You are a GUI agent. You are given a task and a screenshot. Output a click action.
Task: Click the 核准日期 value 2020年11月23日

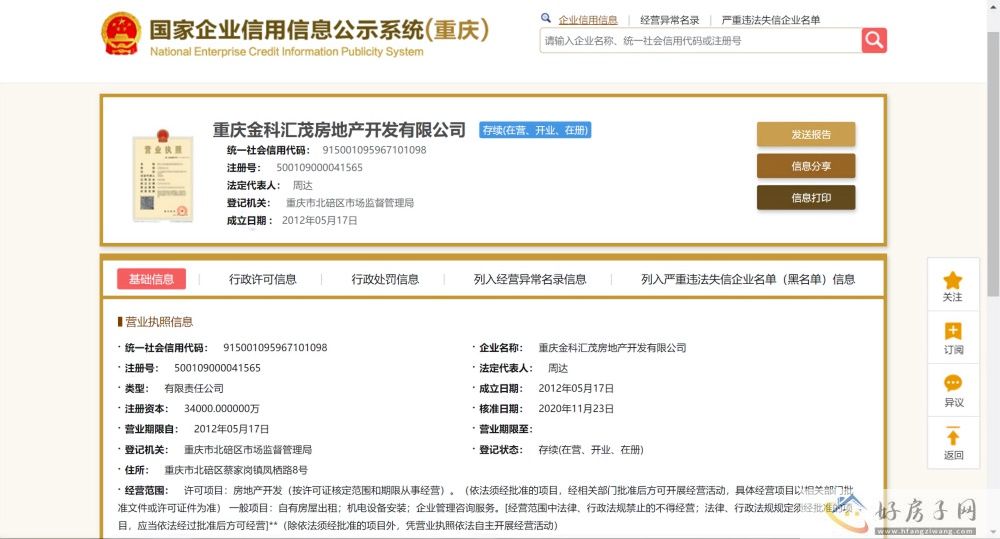coord(576,409)
